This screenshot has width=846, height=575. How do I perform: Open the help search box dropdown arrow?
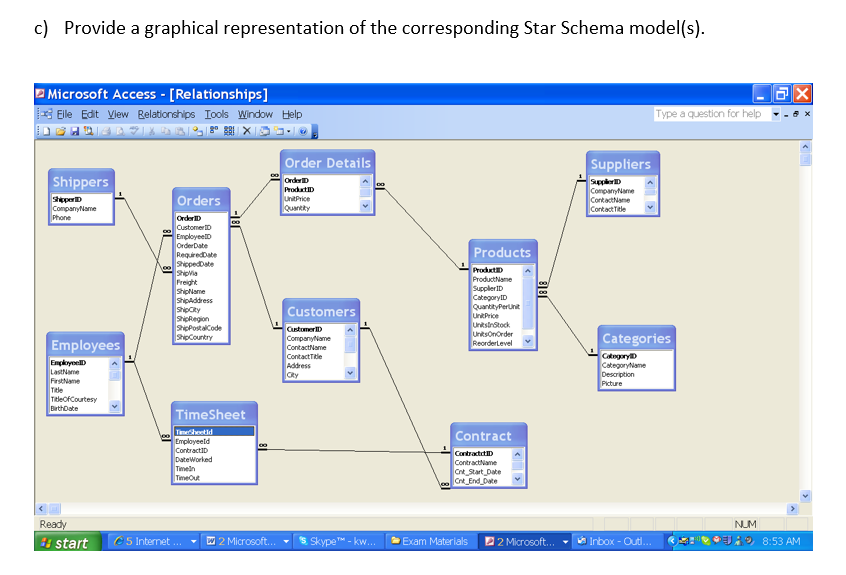point(775,114)
